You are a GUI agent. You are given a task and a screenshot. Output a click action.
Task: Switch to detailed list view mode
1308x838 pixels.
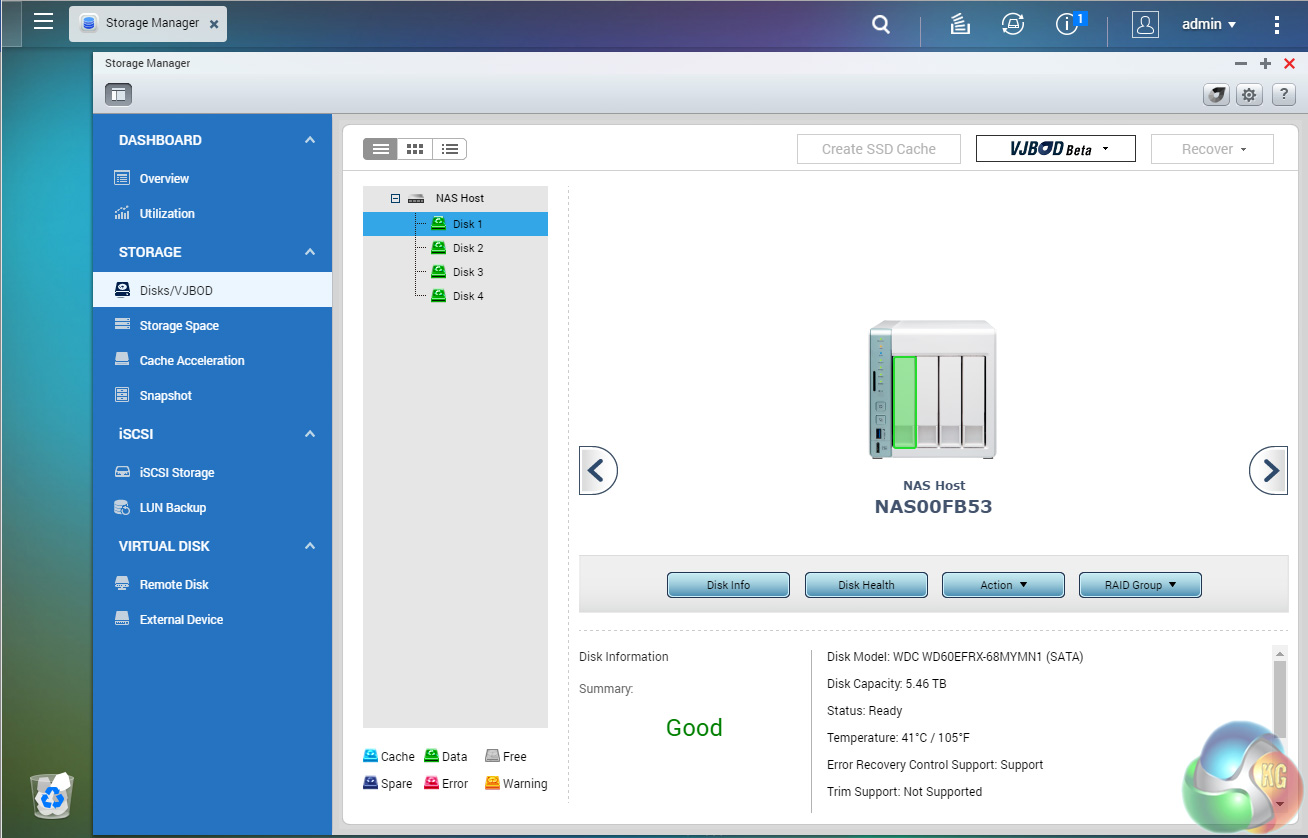click(450, 149)
